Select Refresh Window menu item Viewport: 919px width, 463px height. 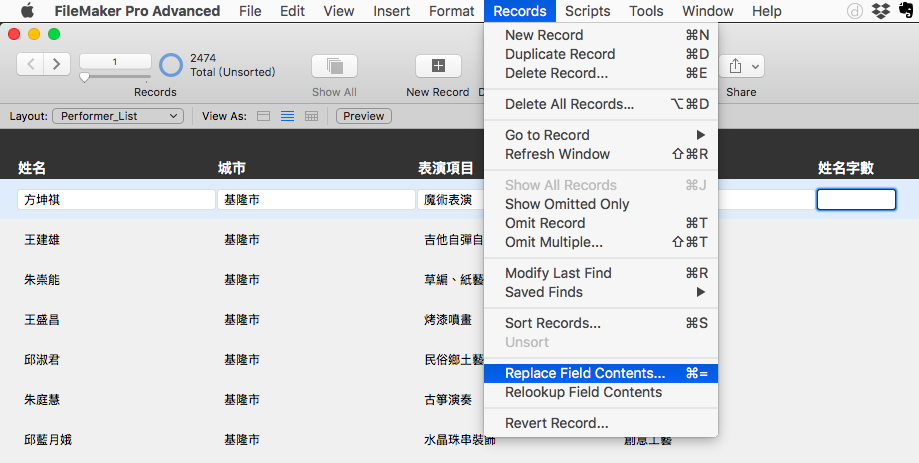(x=601, y=154)
